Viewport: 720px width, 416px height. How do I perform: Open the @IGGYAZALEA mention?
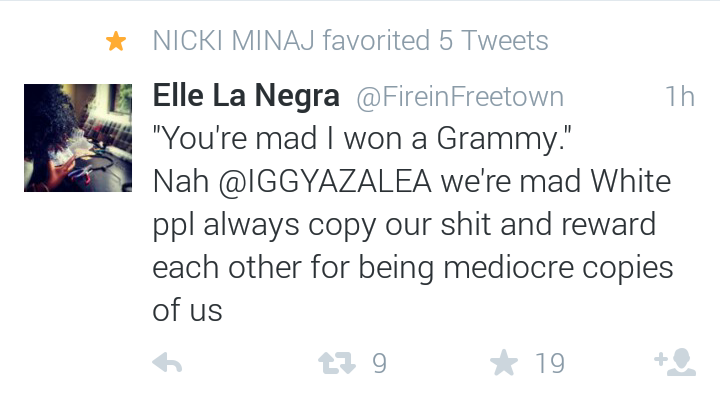click(x=325, y=181)
